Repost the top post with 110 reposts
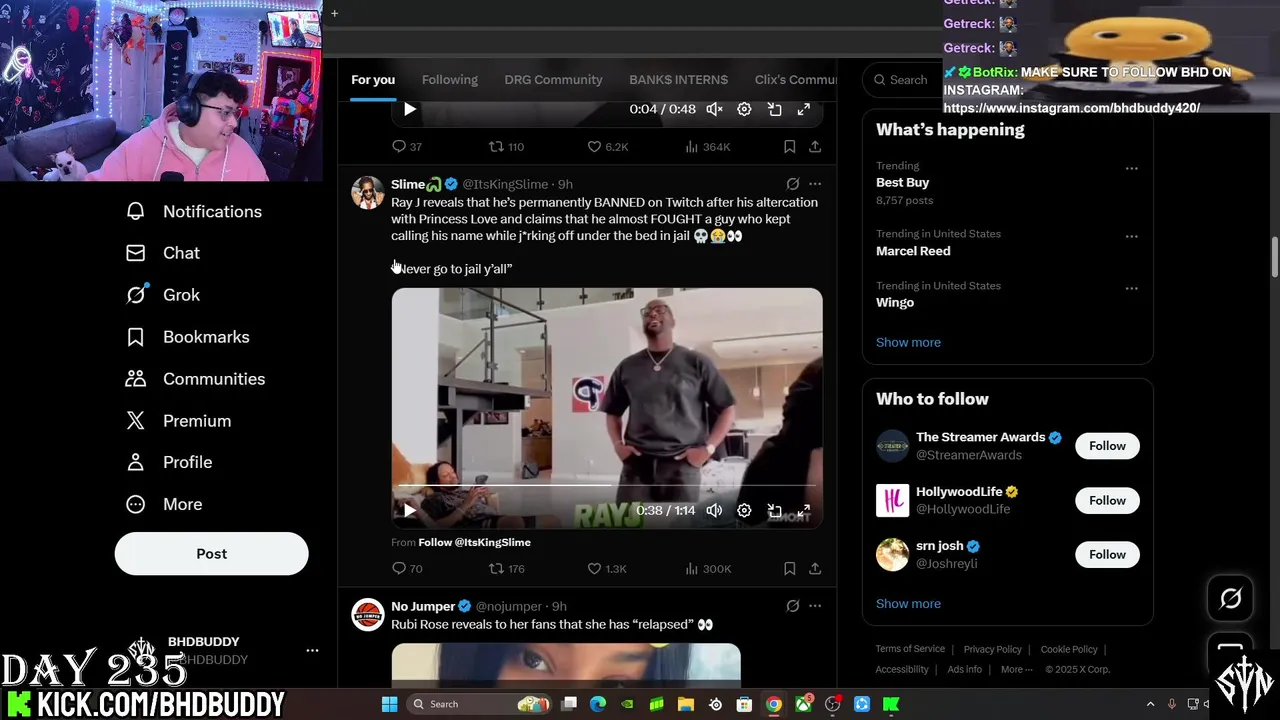 tap(506, 146)
